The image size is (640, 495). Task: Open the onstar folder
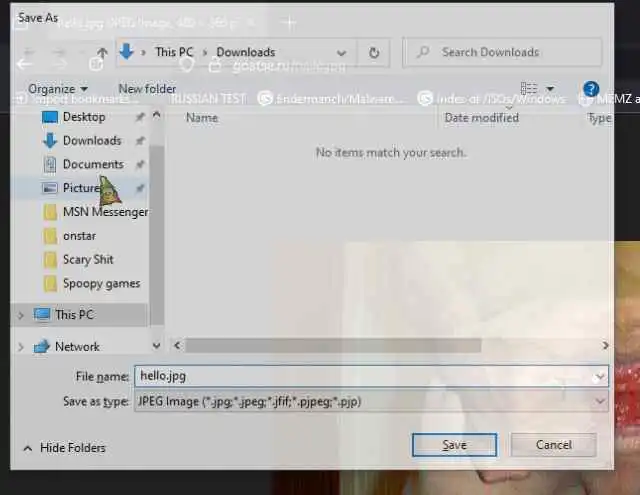tap(79, 236)
